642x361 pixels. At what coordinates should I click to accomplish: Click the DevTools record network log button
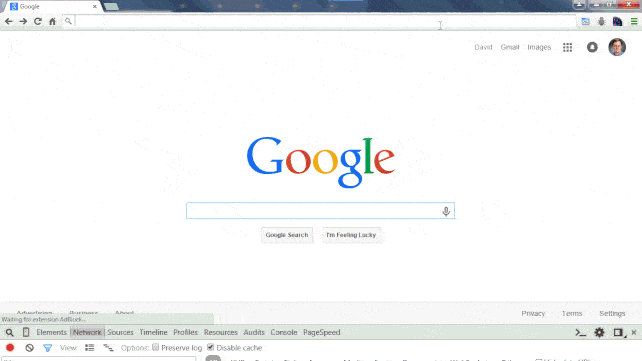[x=10, y=347]
